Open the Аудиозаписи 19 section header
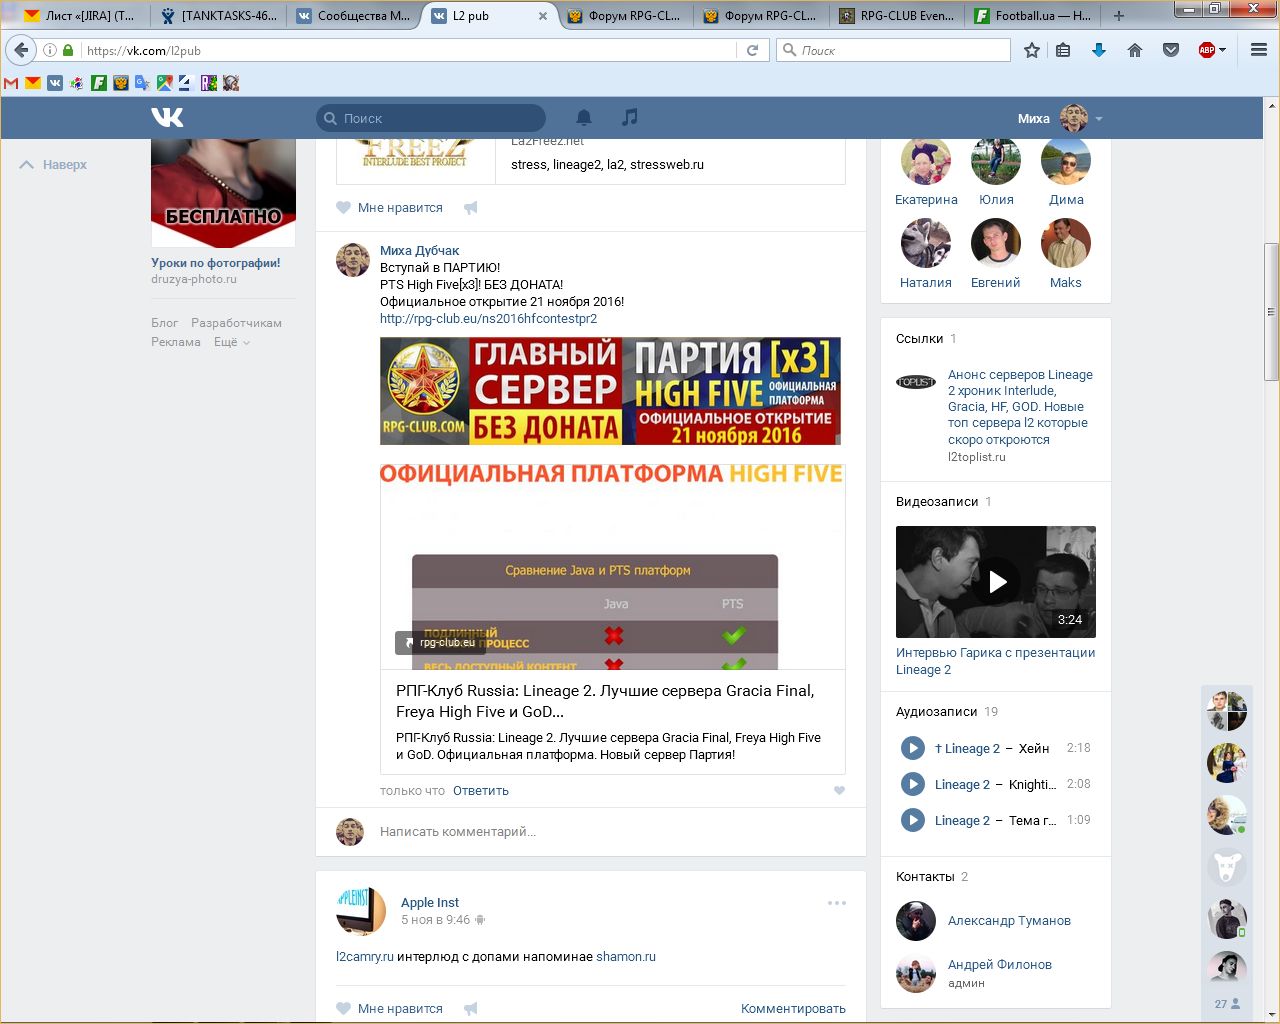 (x=947, y=712)
